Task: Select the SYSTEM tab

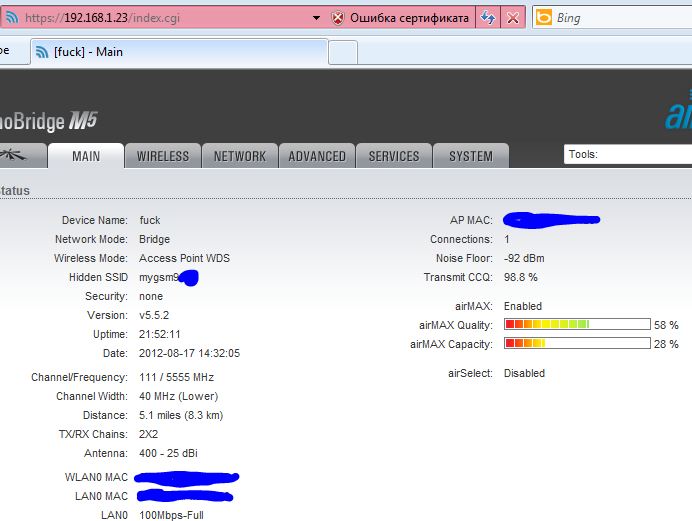Action: [471, 156]
